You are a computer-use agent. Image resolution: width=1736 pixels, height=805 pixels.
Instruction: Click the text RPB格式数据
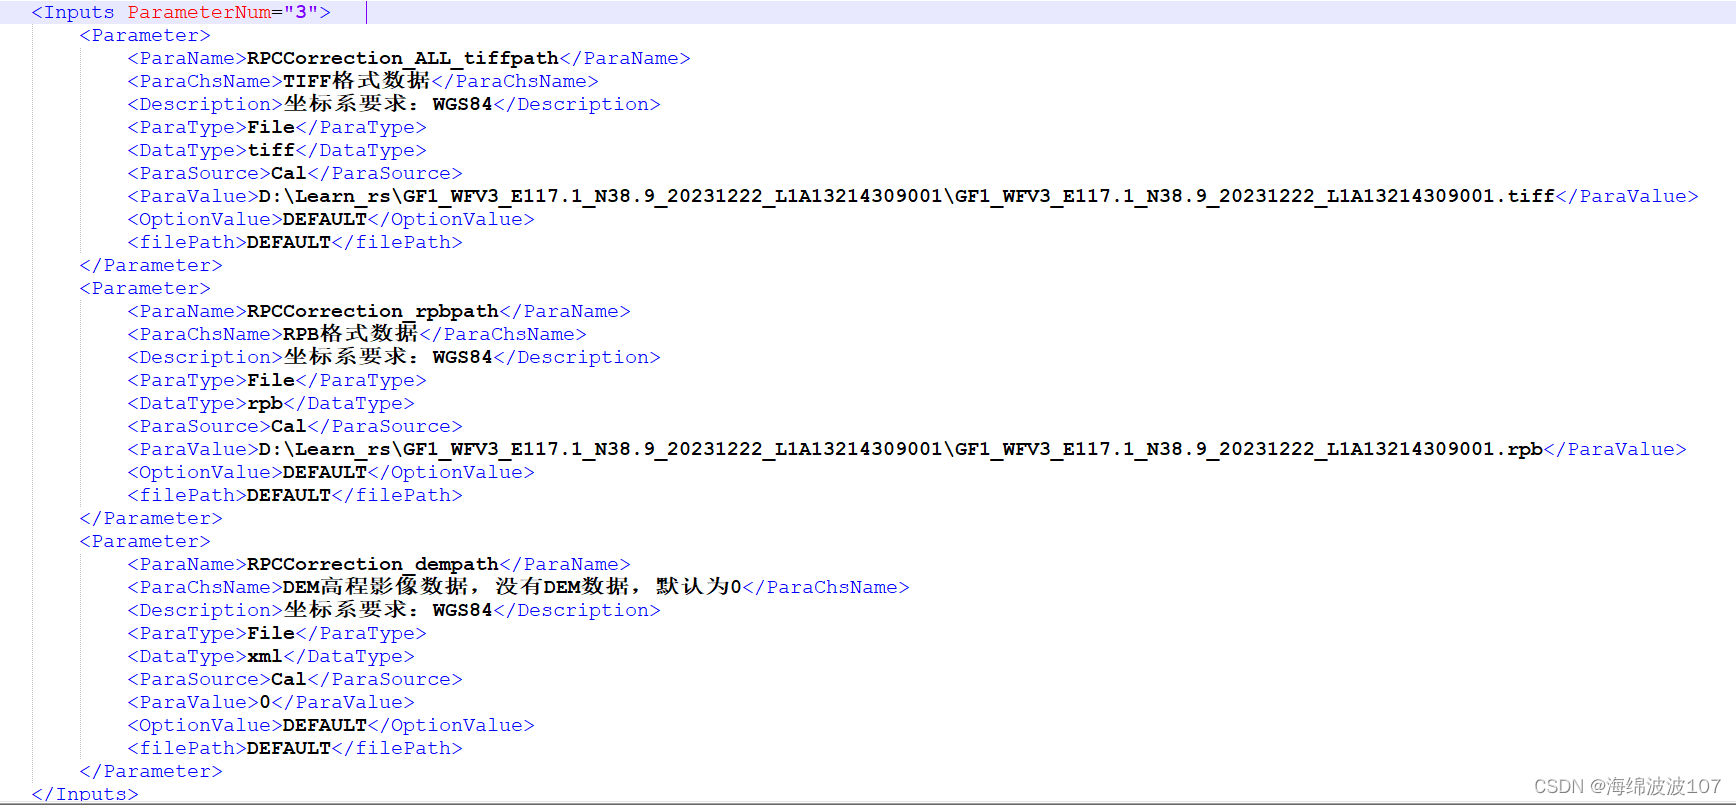click(351, 334)
